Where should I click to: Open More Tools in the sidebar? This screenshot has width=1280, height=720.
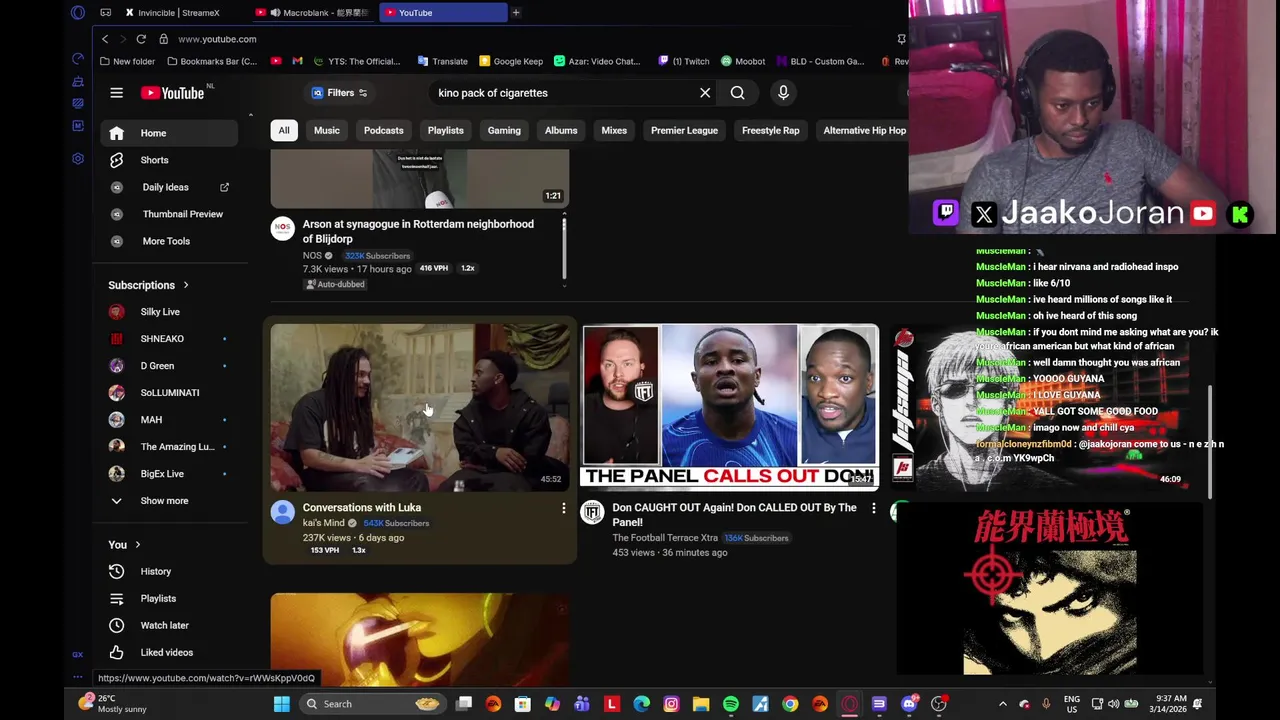tap(169, 241)
